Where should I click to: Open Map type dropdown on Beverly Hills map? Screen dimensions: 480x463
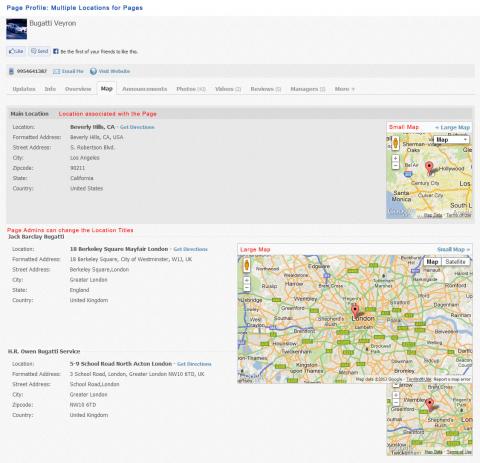pos(452,140)
